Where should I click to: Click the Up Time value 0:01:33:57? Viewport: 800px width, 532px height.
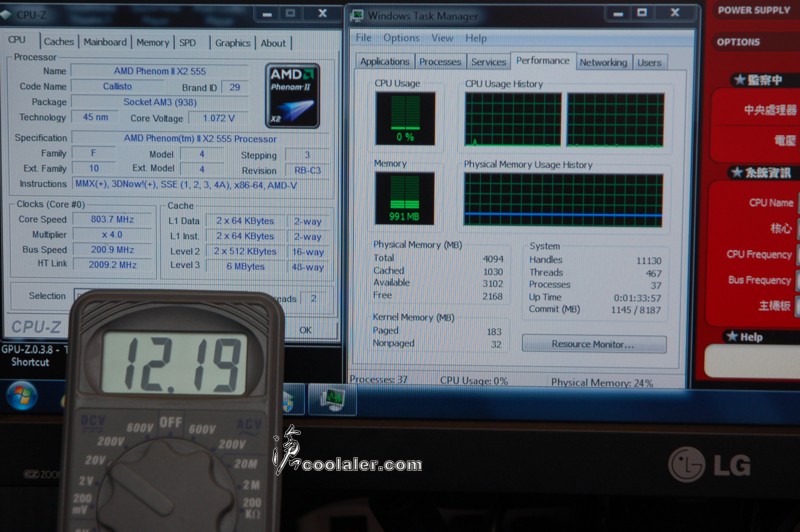coord(637,298)
